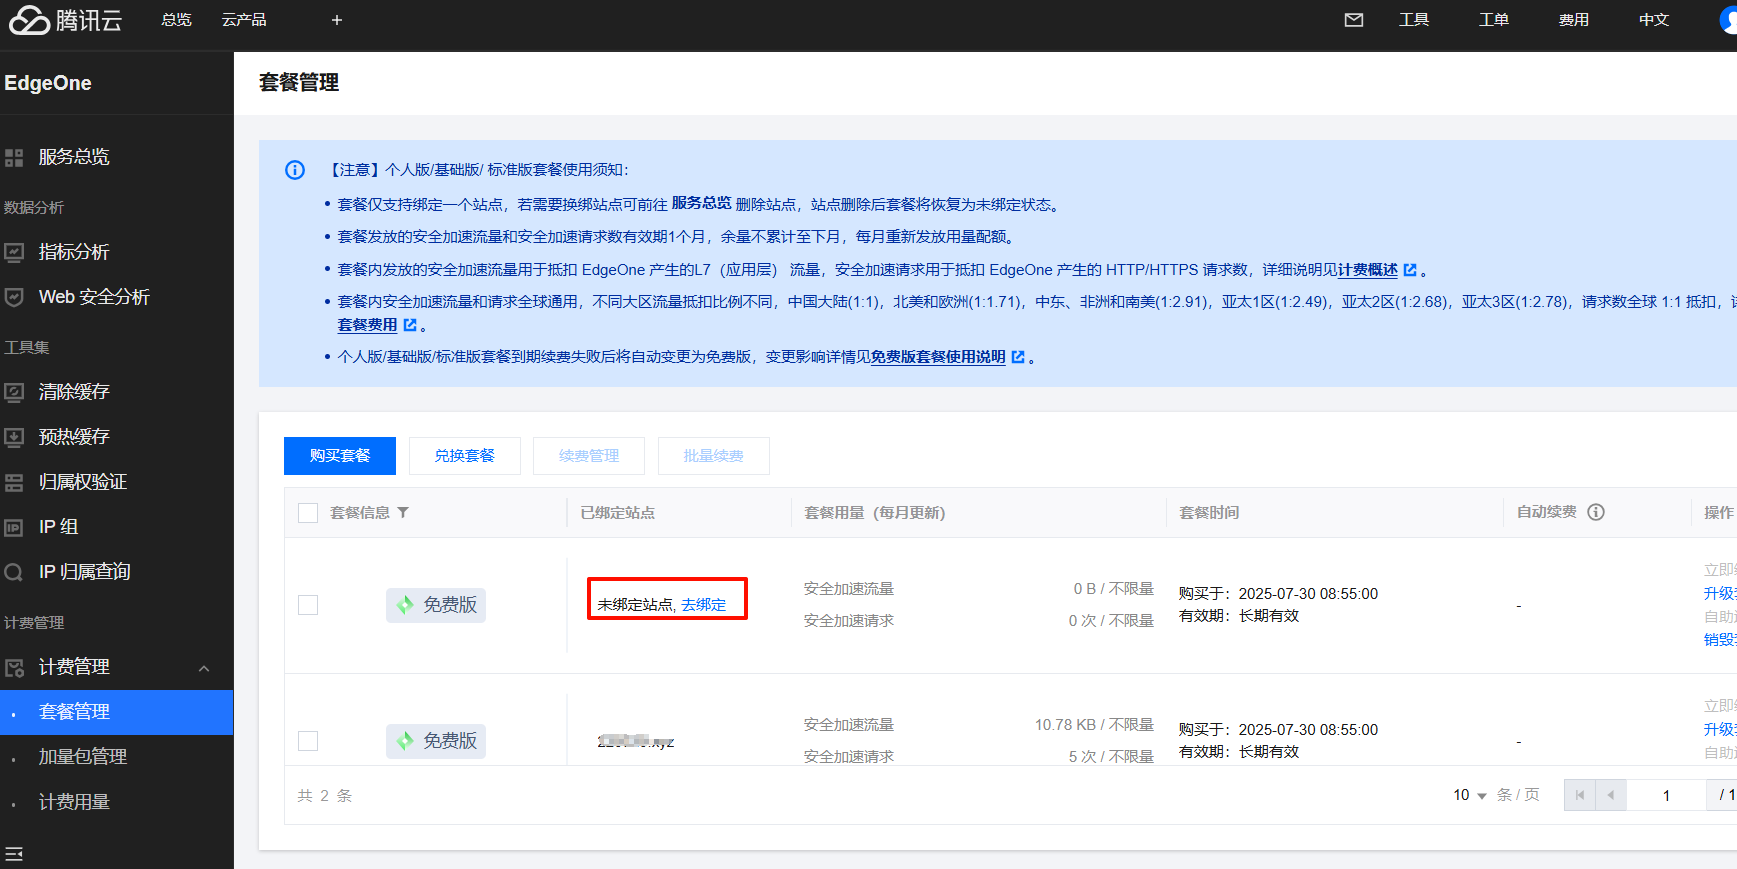This screenshot has width=1737, height=869.
Task: Click the 未绑定站点 text
Action: pos(635,605)
